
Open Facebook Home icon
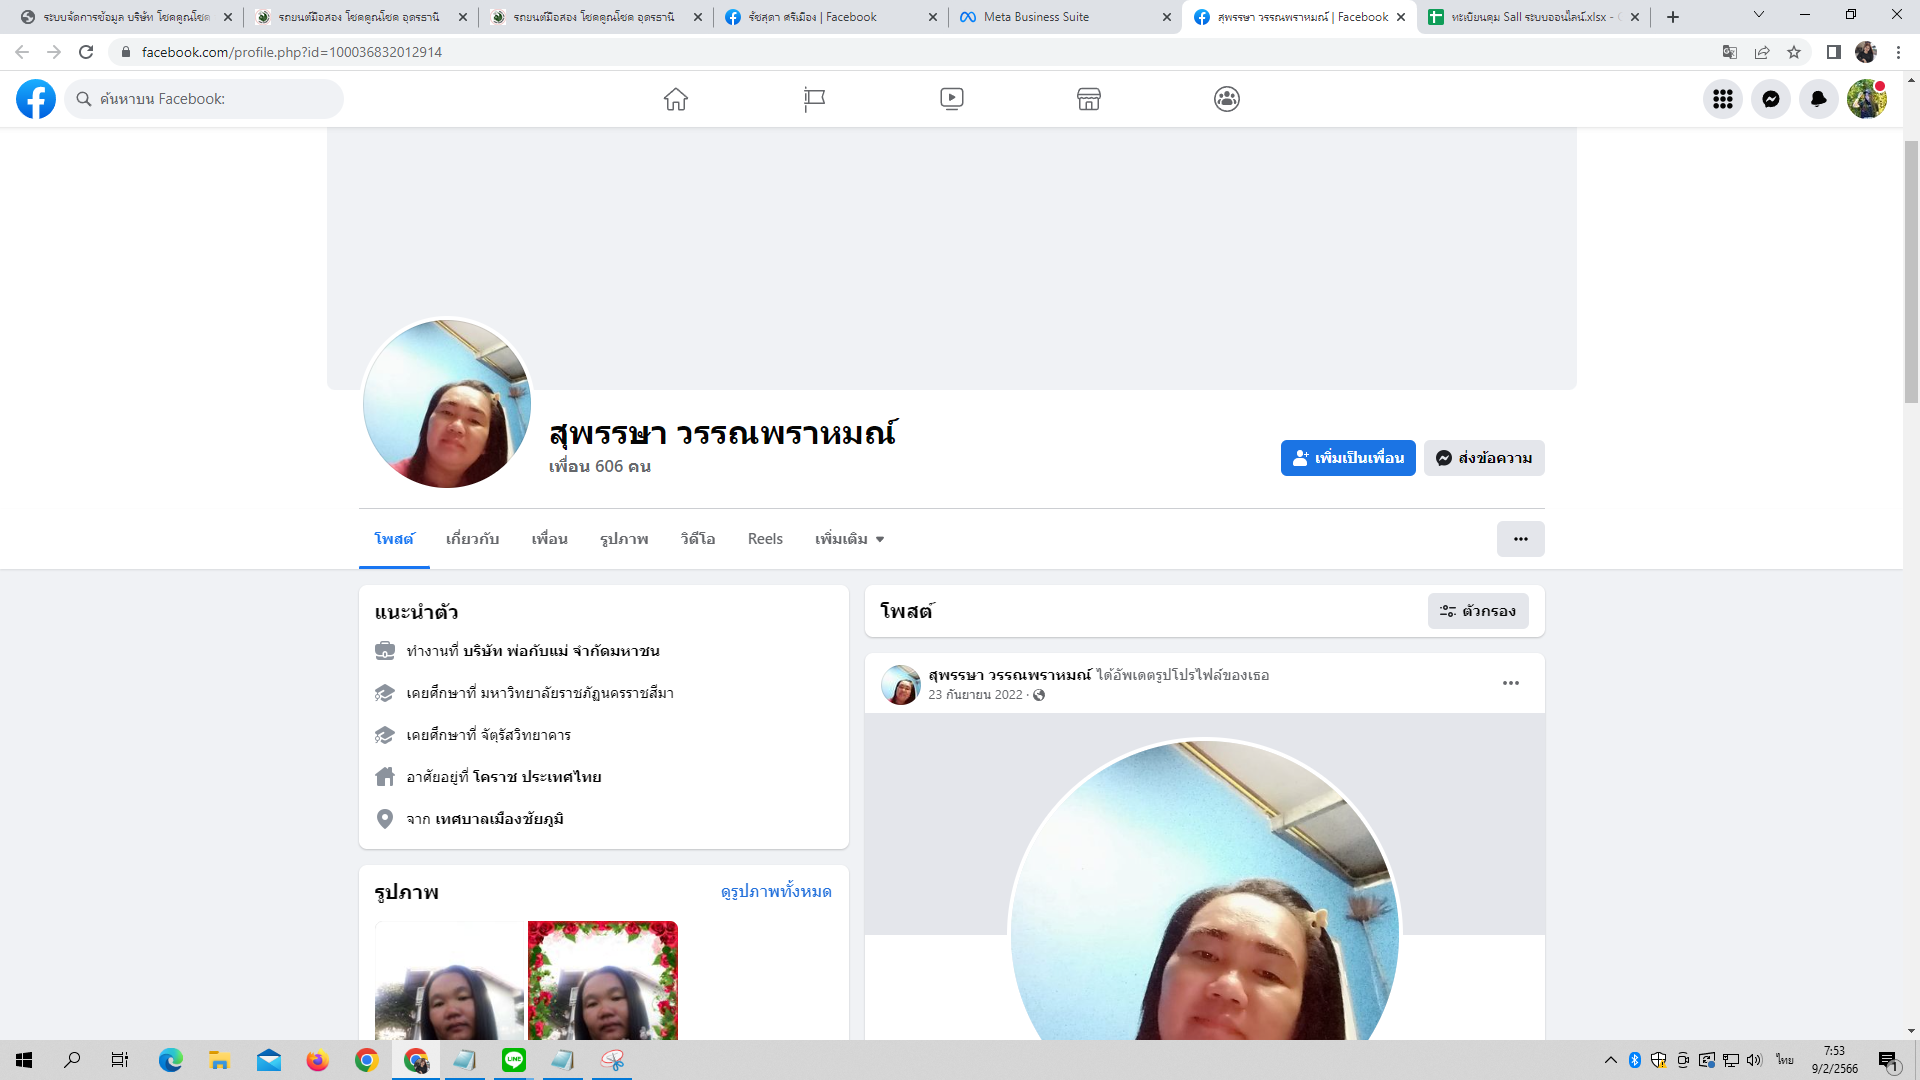676,99
